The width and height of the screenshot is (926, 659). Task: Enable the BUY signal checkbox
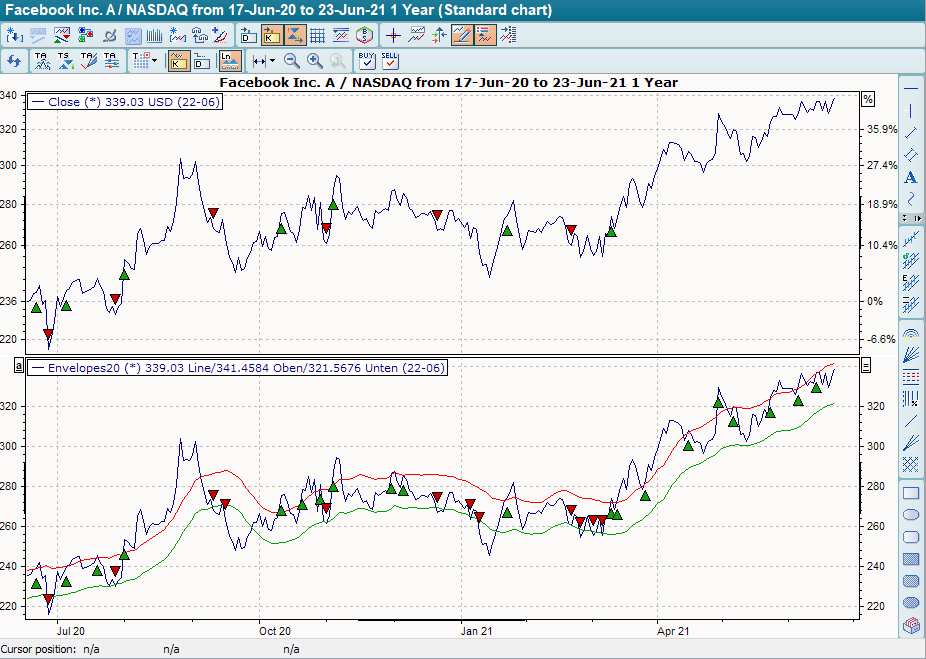366,61
